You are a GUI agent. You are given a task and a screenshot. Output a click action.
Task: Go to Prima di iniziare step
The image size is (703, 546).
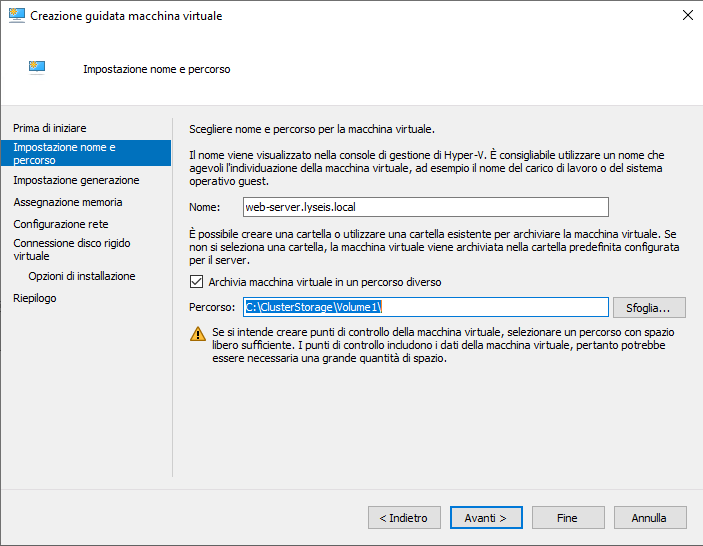(50, 128)
